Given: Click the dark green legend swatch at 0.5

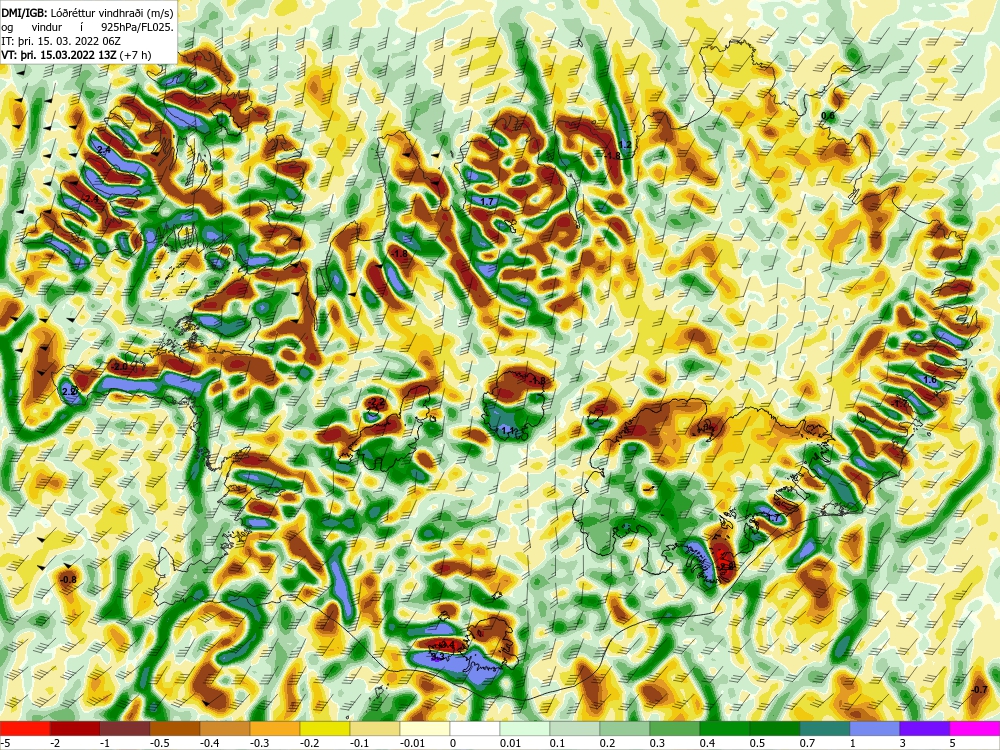Looking at the screenshot, I should [775, 728].
